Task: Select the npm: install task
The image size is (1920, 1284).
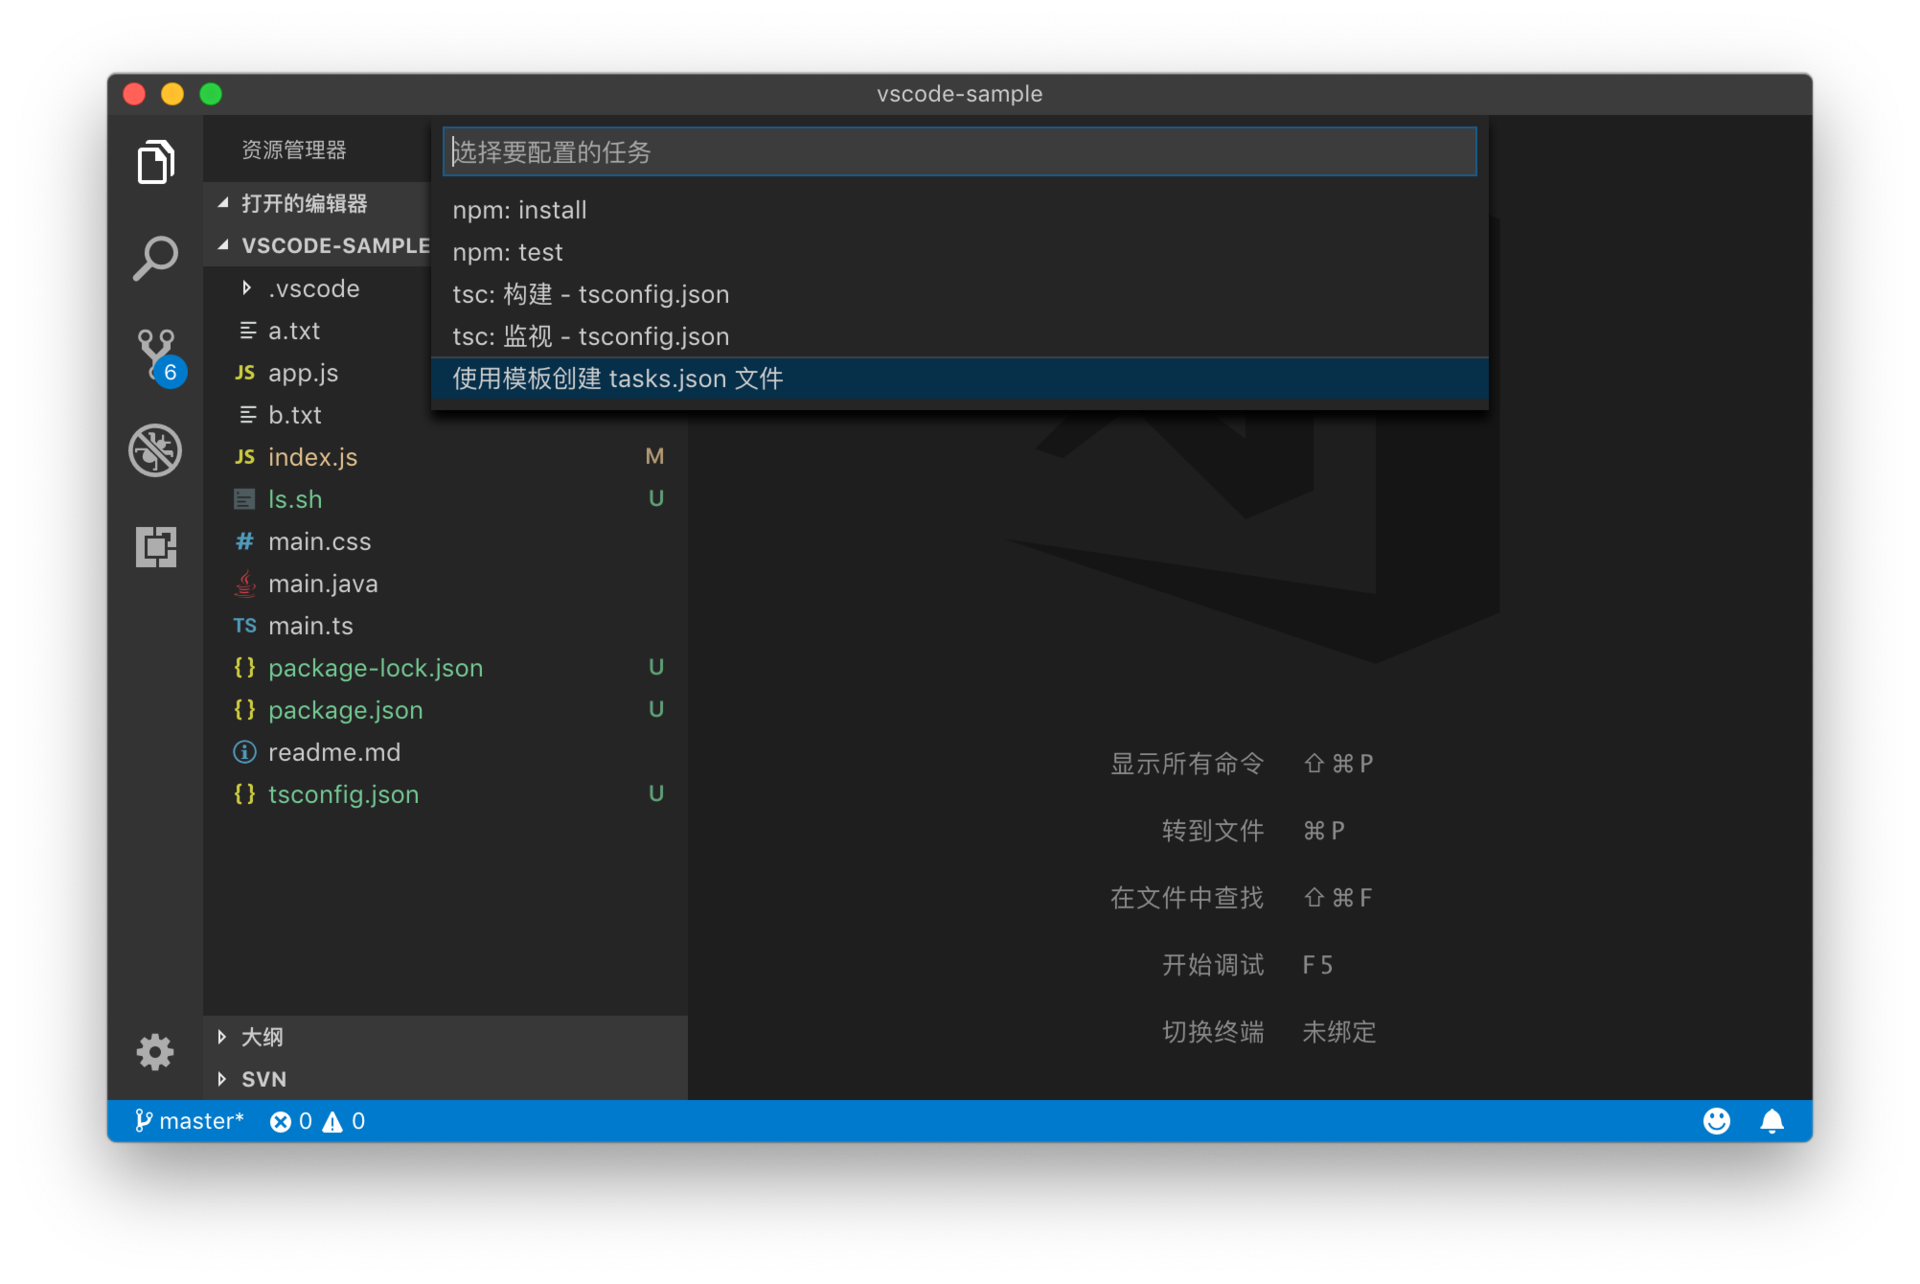Action: 519,210
